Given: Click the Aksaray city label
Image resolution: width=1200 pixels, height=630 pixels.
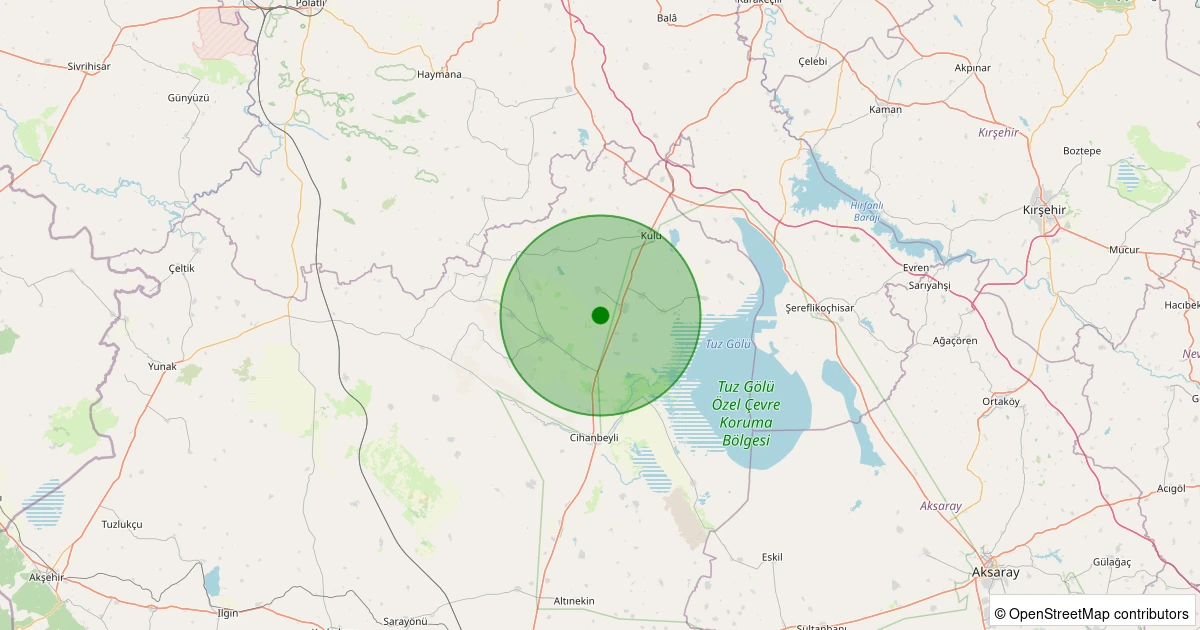Looking at the screenshot, I should (996, 572).
